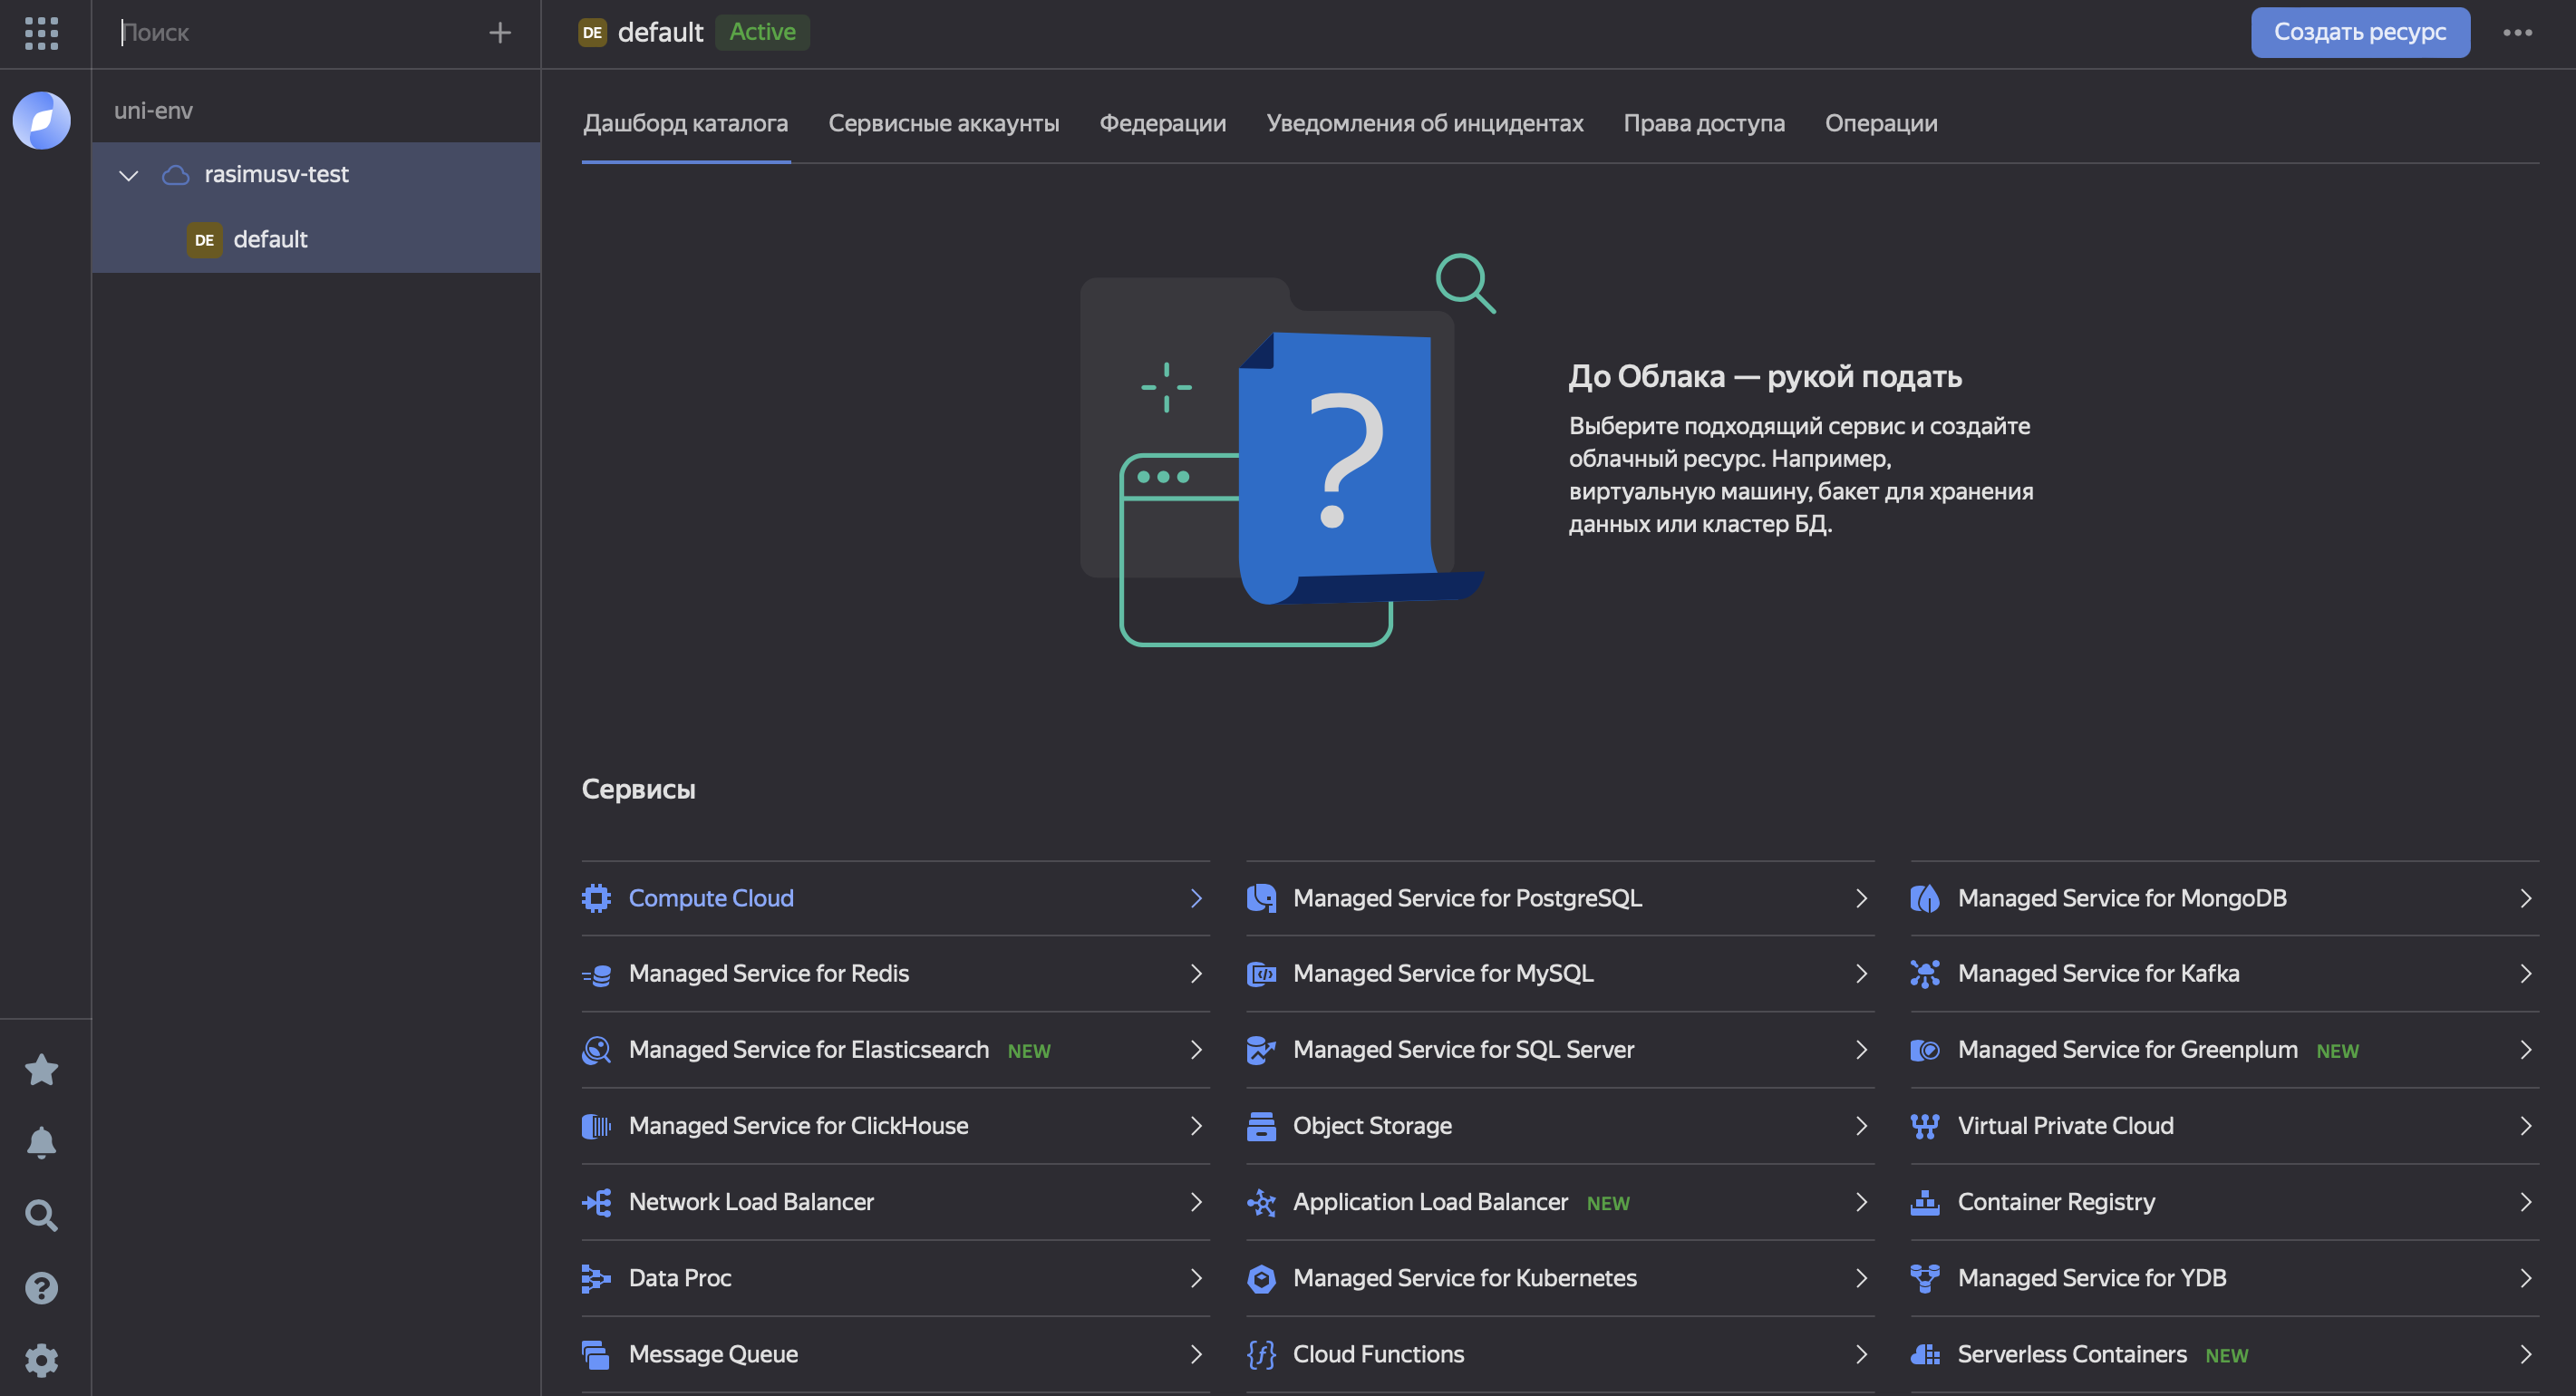Switch to Дашборд каталога tab
Image resolution: width=2576 pixels, height=1396 pixels.
click(x=686, y=123)
